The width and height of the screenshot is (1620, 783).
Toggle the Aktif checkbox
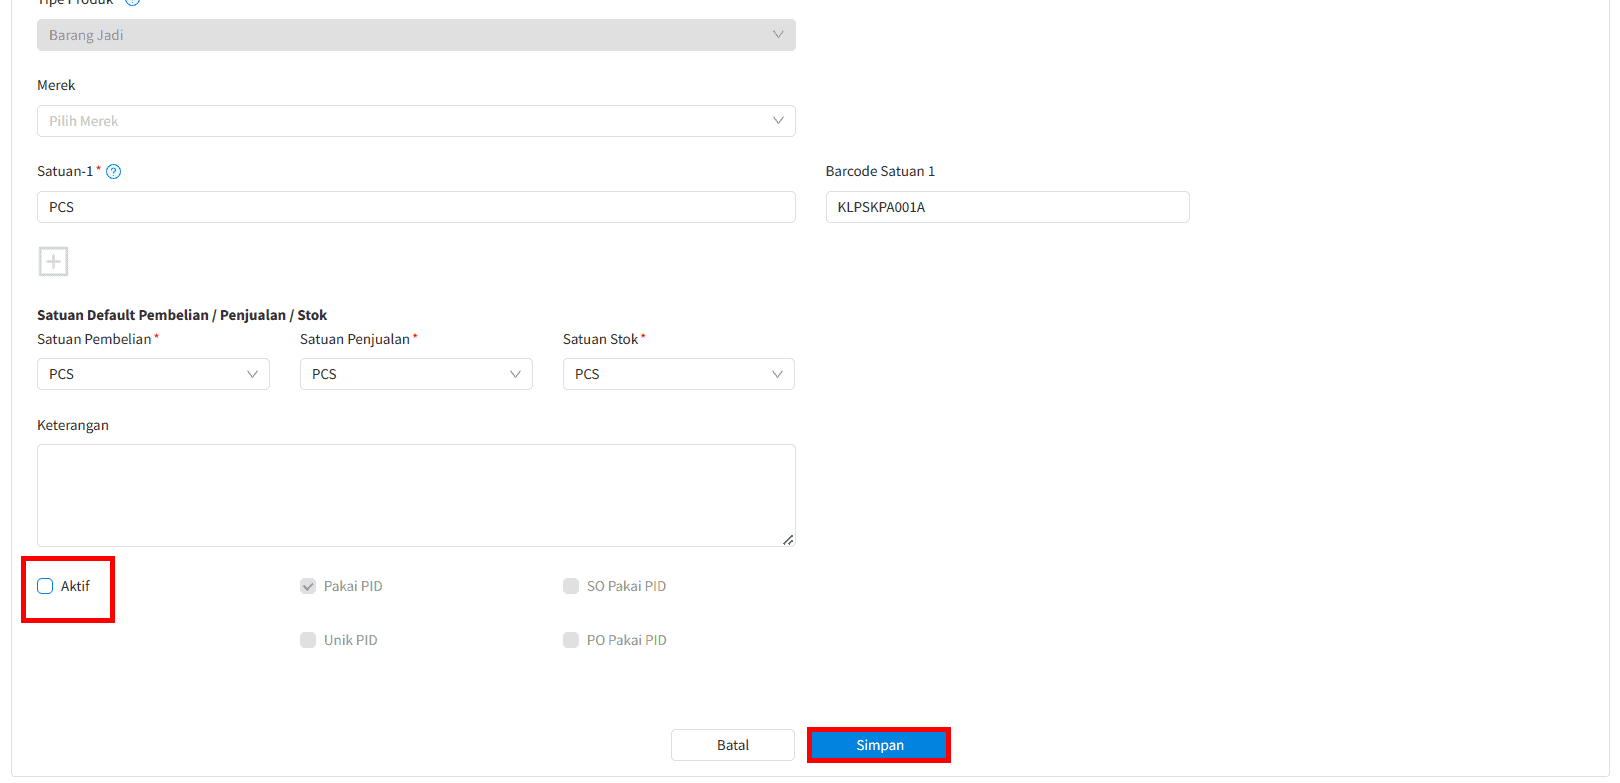tap(45, 586)
